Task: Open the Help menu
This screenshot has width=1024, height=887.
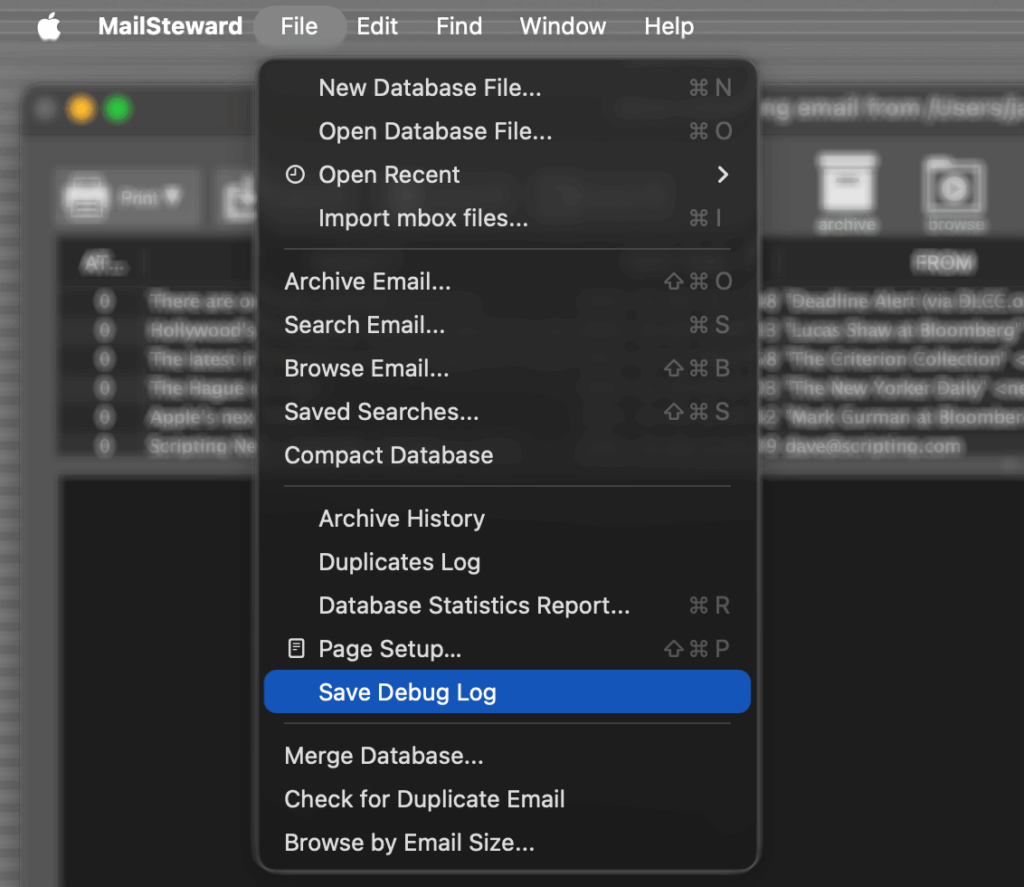Action: coord(668,26)
